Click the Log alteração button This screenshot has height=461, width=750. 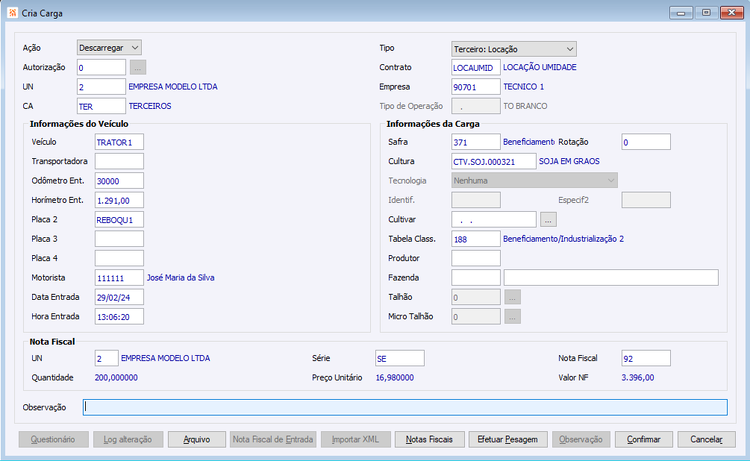click(128, 439)
